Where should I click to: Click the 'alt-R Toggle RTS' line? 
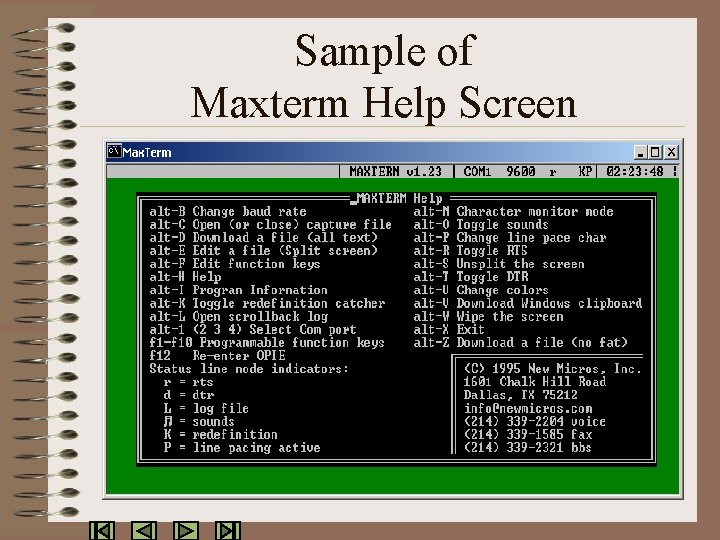click(x=470, y=251)
